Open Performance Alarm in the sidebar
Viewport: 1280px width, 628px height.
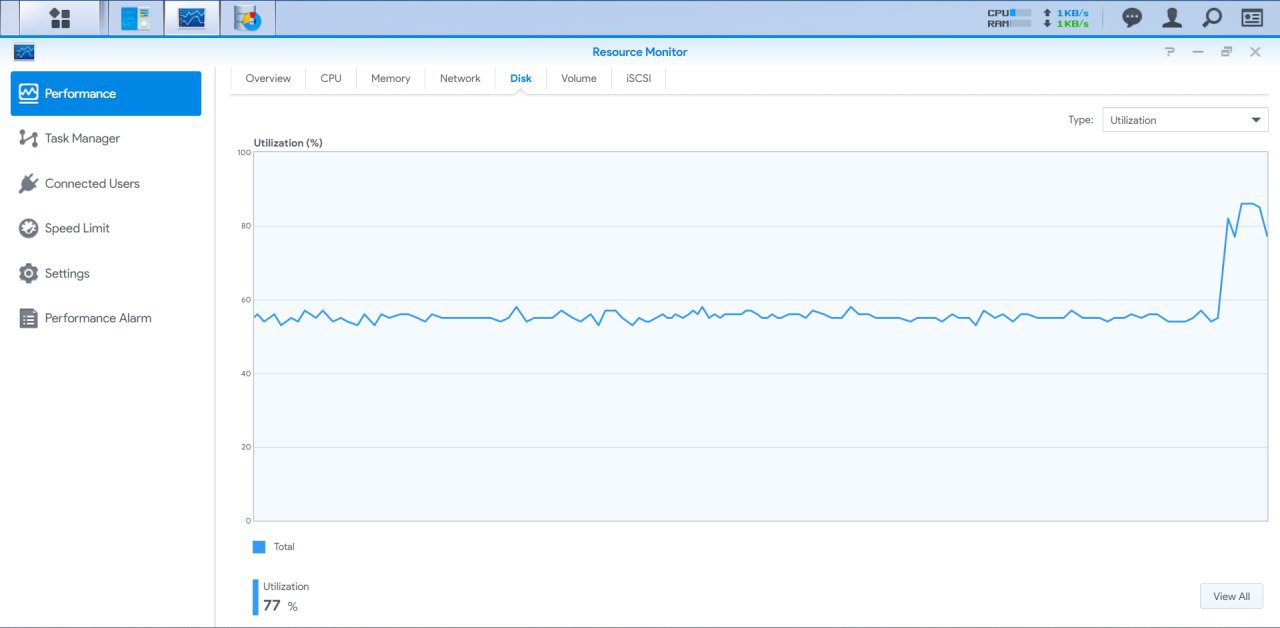click(98, 318)
